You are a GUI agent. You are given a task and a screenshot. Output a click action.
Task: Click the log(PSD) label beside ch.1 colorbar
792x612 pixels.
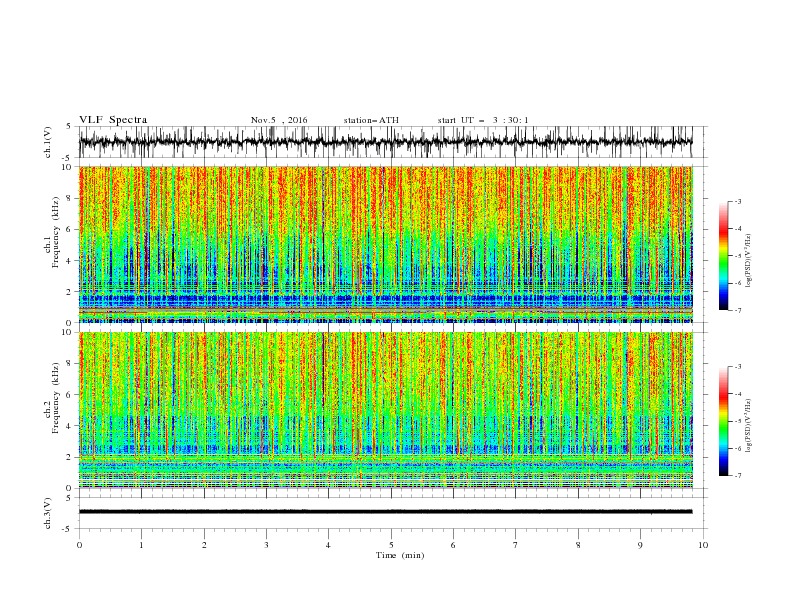coord(749,261)
